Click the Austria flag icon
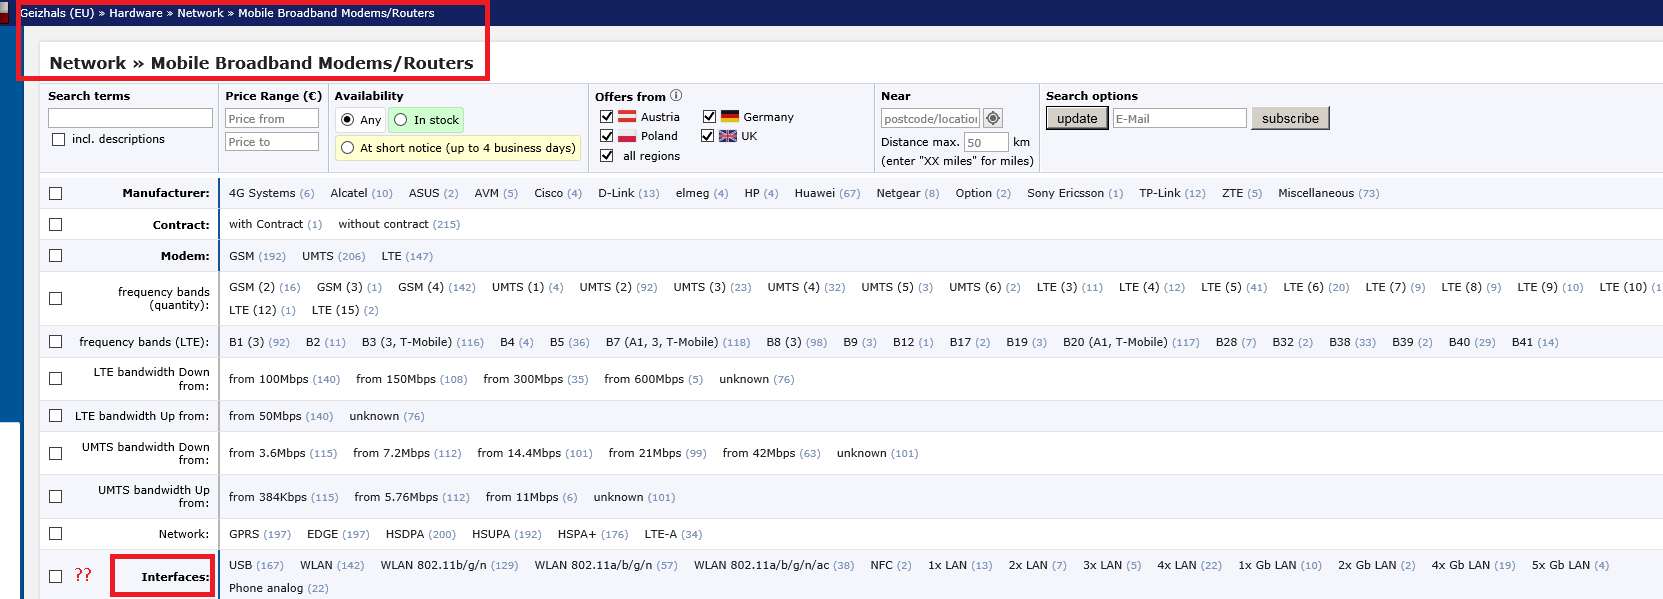The height and width of the screenshot is (599, 1663). click(627, 117)
